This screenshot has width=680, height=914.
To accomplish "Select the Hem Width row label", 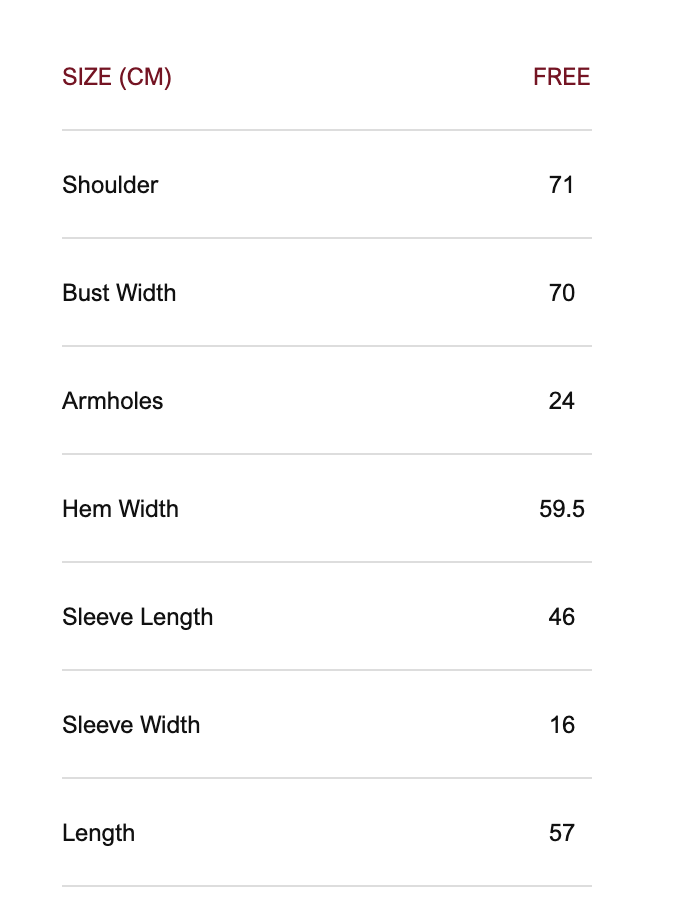I will click(120, 509).
